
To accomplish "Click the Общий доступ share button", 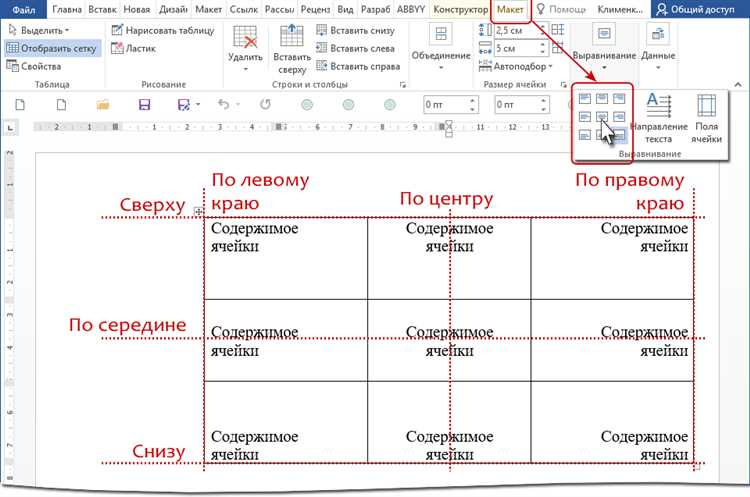I will [696, 9].
